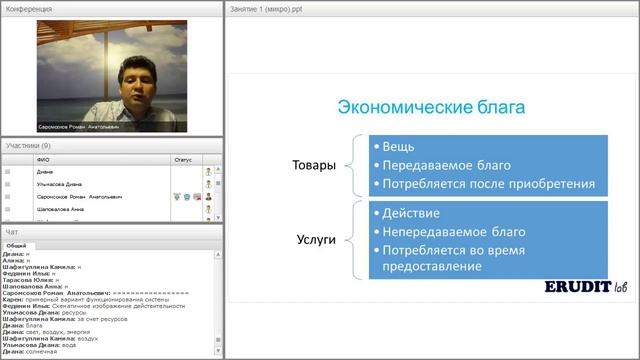The width and height of the screenshot is (640, 360).
Task: Click chat message Схематичное изображение действительности
Action: [x=118, y=306]
